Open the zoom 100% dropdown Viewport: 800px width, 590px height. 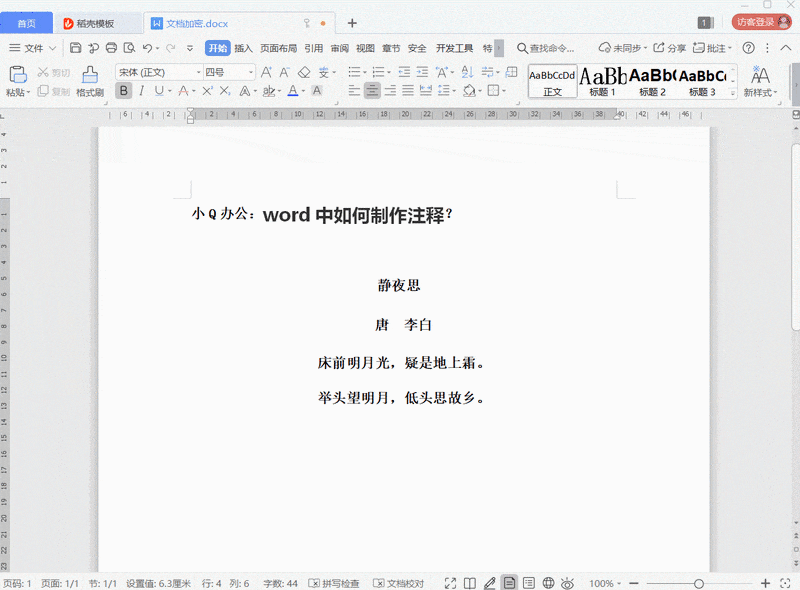605,583
